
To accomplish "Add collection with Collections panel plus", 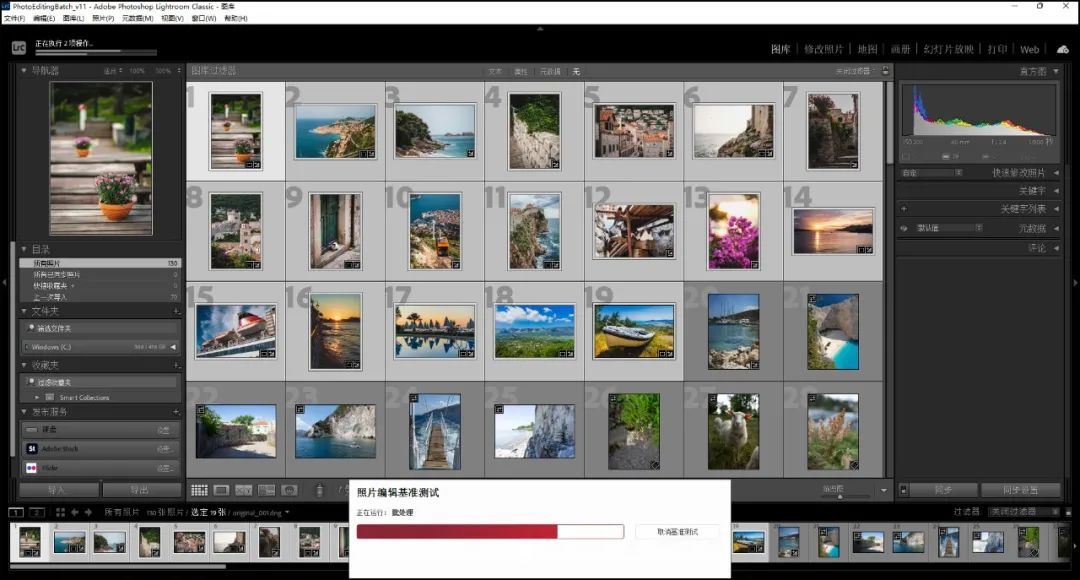I will pyautogui.click(x=176, y=365).
